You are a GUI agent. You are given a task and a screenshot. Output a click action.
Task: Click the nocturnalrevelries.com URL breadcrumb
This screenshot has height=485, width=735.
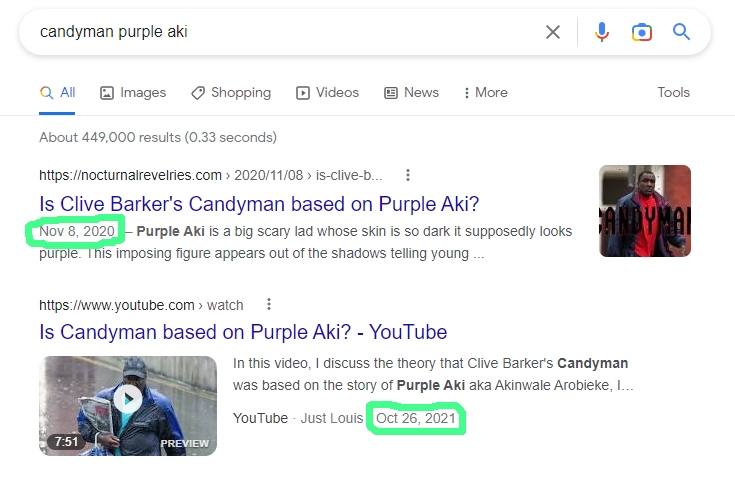point(210,176)
